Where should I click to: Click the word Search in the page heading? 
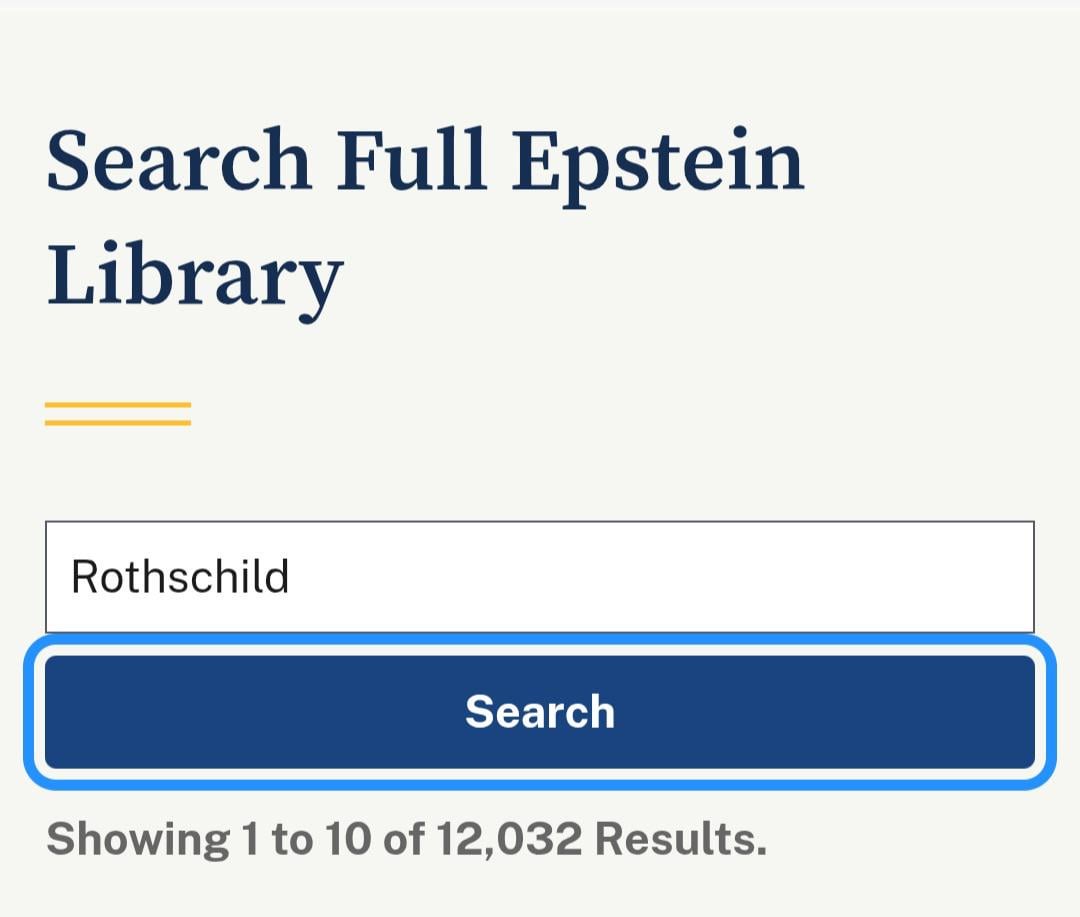(179, 160)
